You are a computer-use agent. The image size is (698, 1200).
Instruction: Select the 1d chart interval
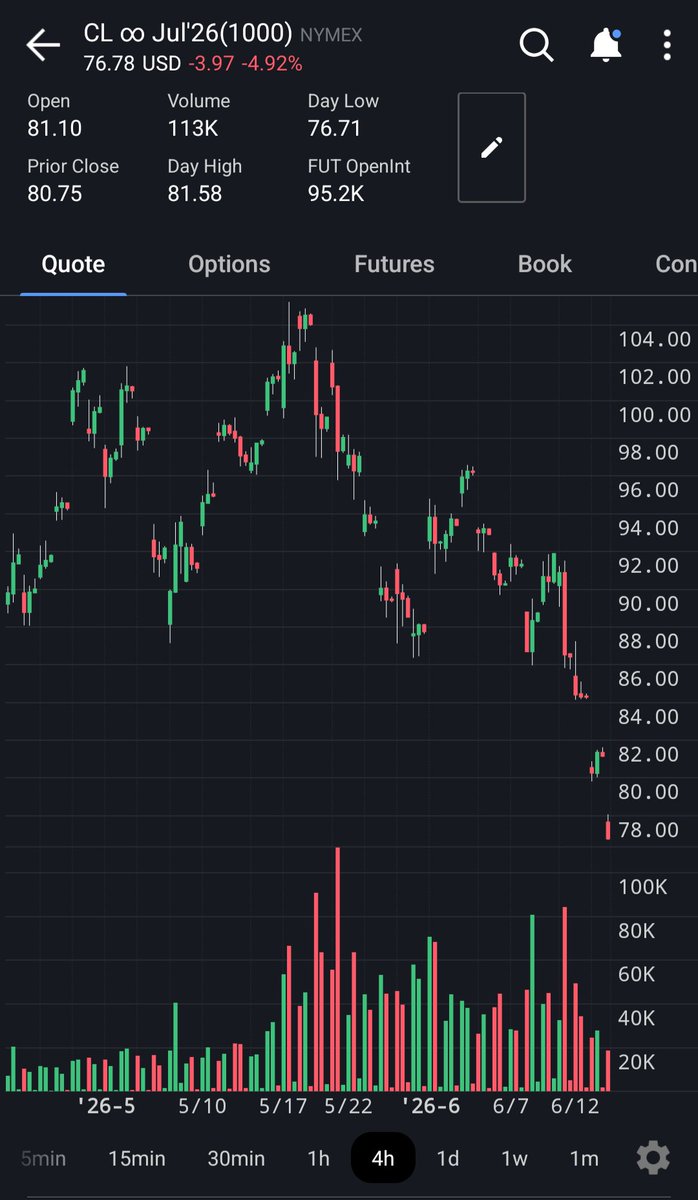coord(448,1158)
